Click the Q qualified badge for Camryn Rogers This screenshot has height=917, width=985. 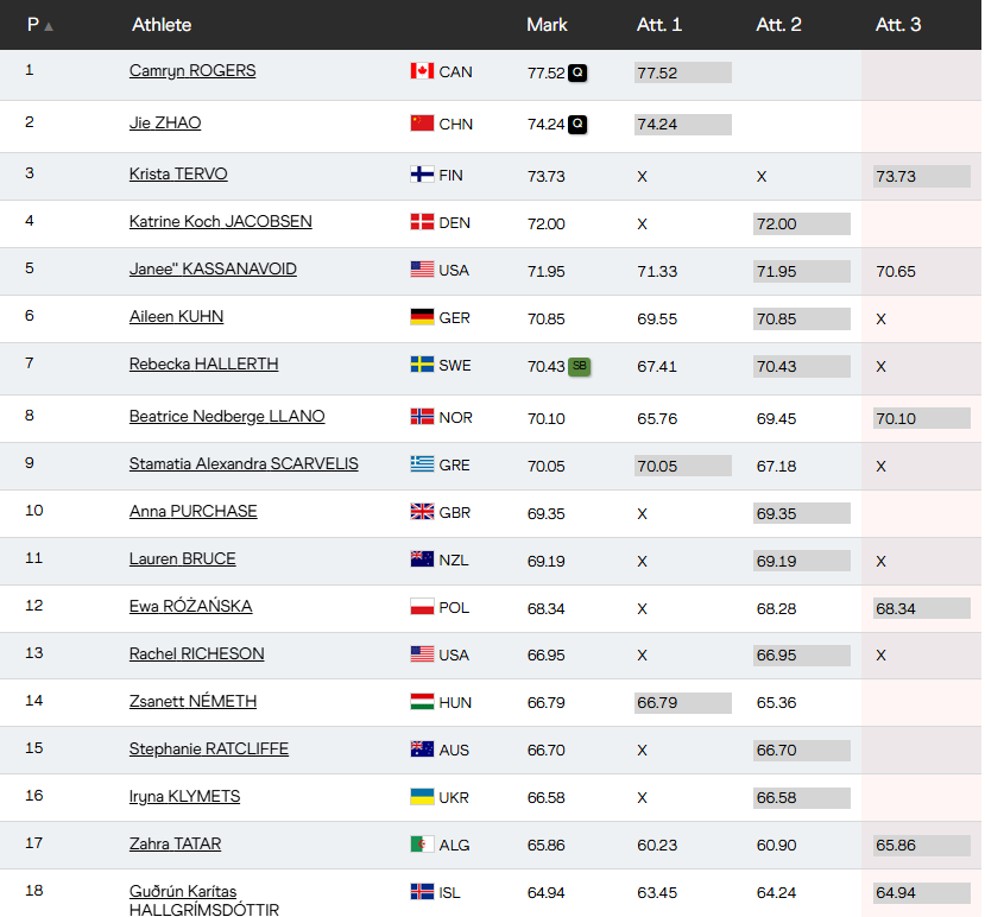point(577,73)
